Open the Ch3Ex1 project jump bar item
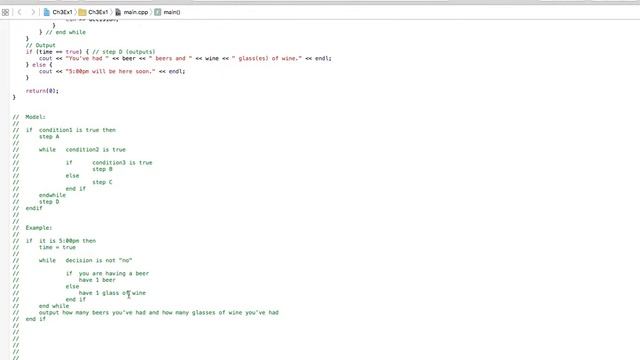Viewport: 640px width, 360px height. [x=58, y=12]
